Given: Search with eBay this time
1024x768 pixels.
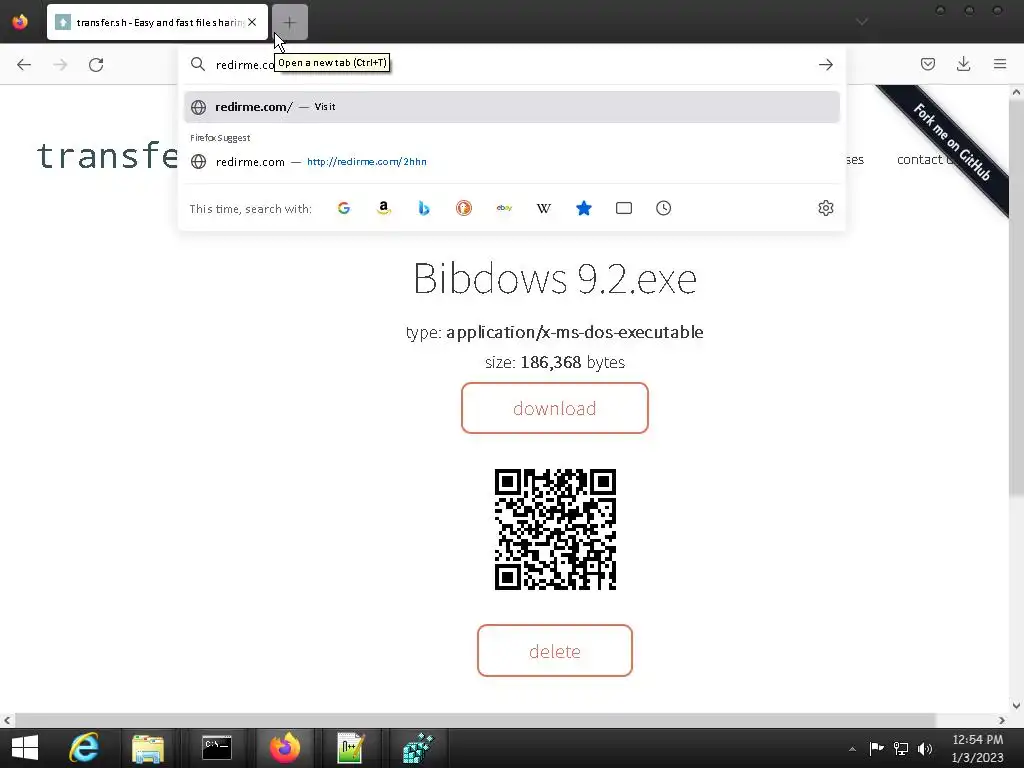Looking at the screenshot, I should pos(504,208).
